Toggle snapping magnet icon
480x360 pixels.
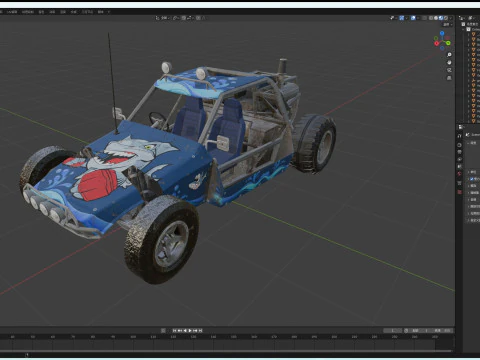point(184,18)
